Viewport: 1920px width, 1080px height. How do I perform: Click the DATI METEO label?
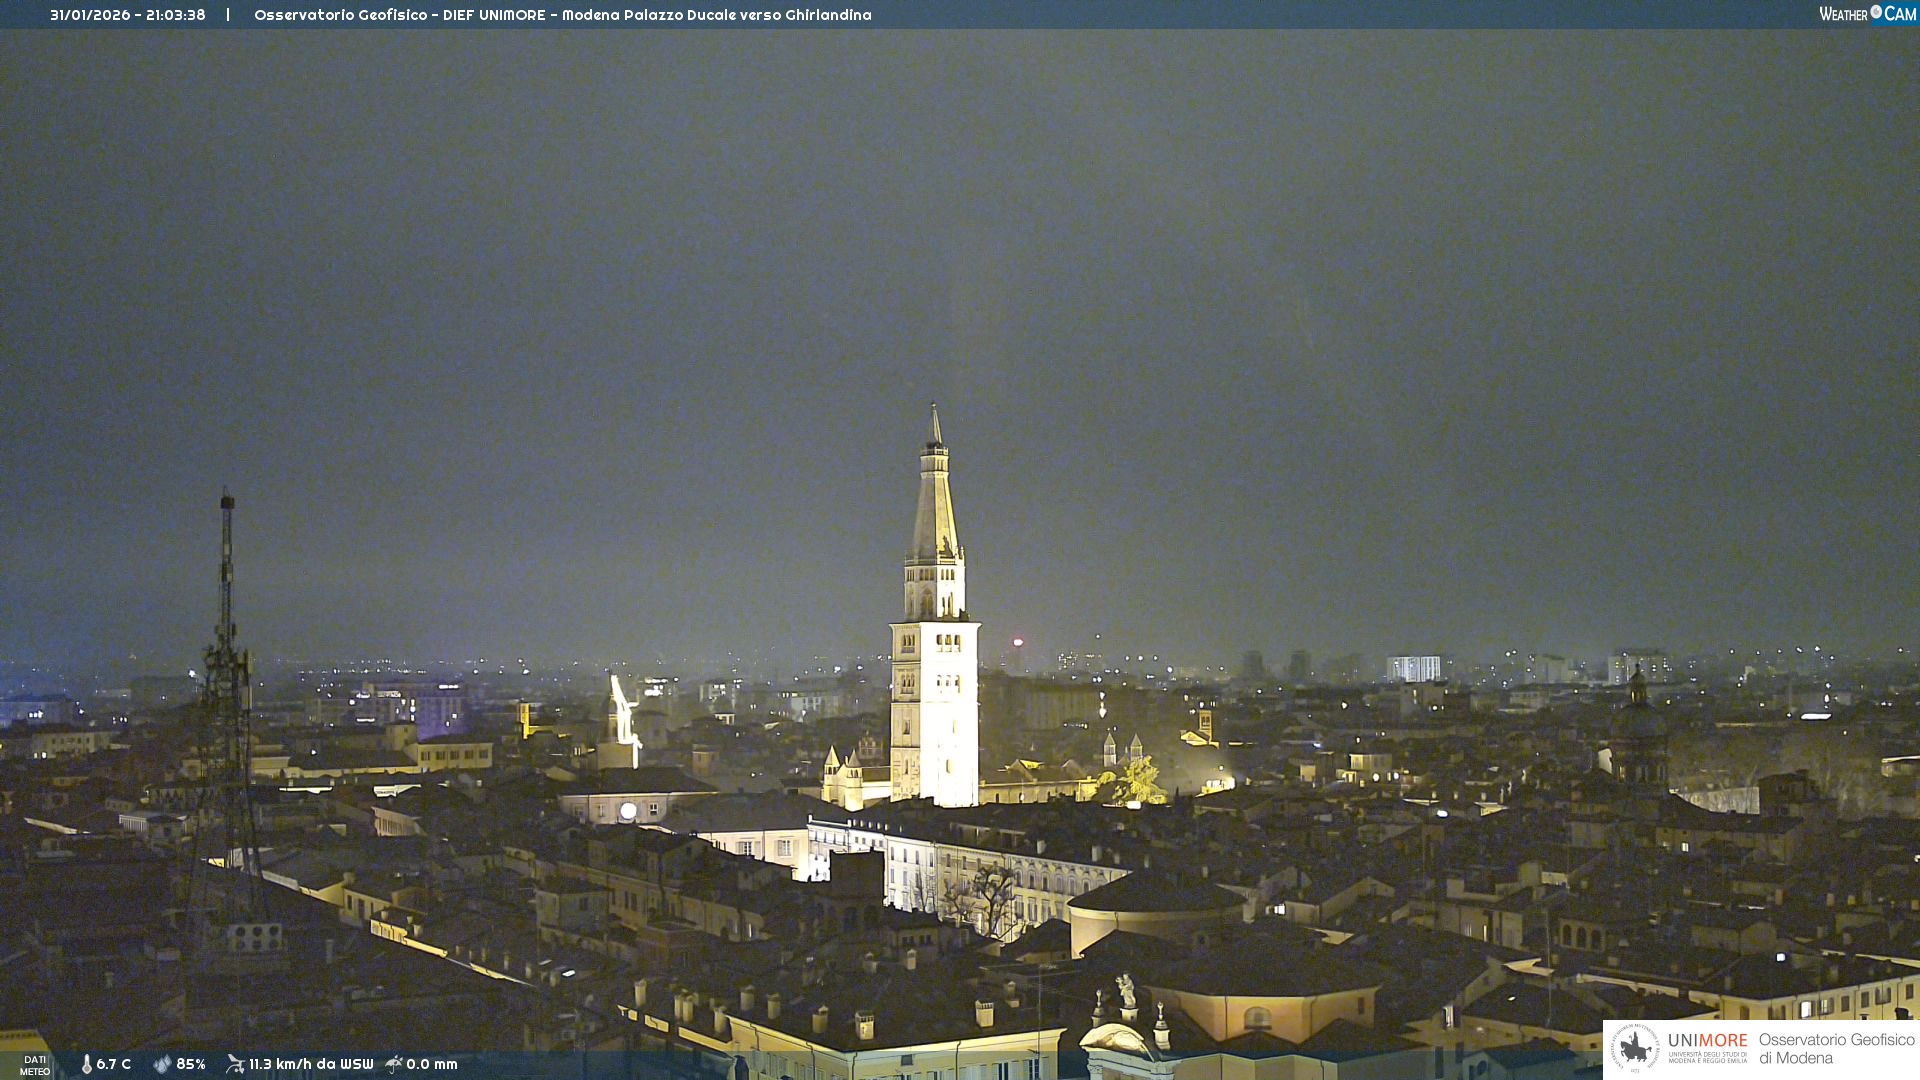coord(35,1065)
